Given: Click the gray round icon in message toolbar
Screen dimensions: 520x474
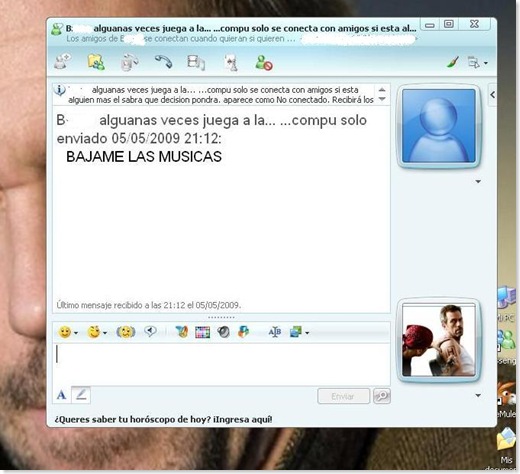Looking at the screenshot, I should [223, 332].
